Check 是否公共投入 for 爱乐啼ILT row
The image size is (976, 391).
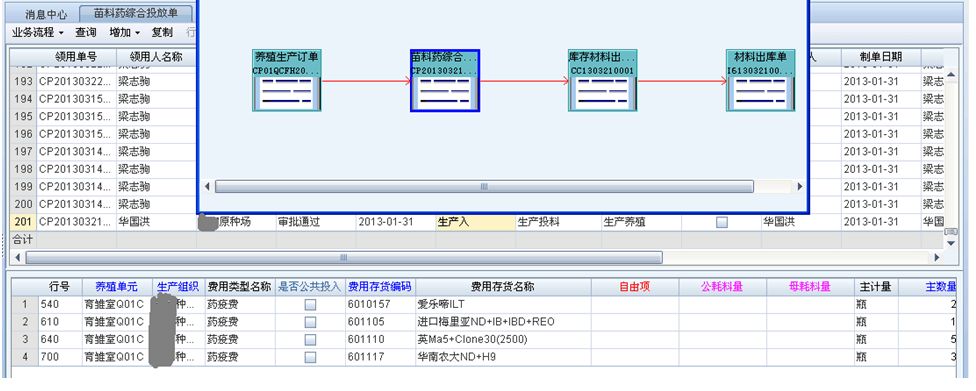310,304
